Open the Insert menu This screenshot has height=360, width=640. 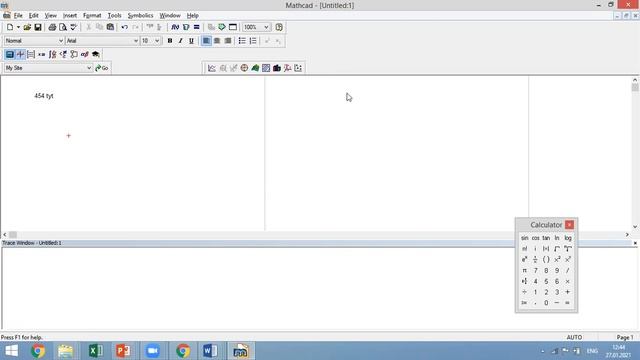70,16
